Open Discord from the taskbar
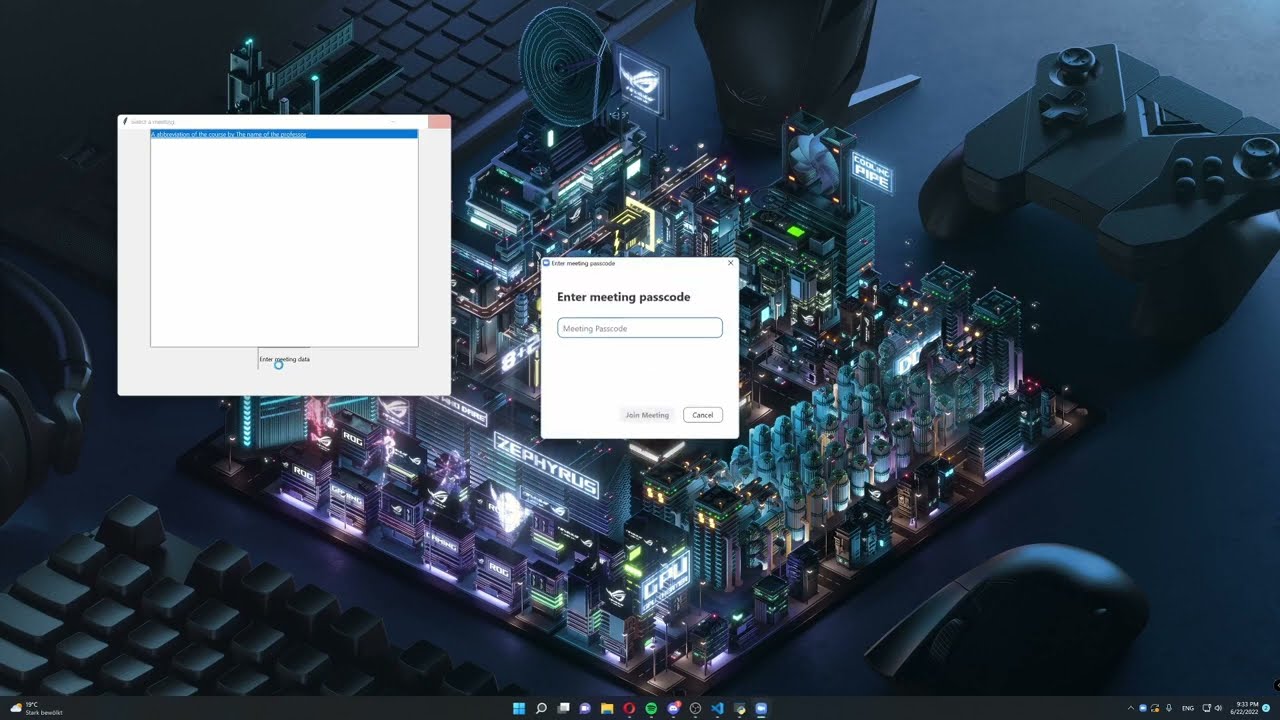 (x=673, y=708)
